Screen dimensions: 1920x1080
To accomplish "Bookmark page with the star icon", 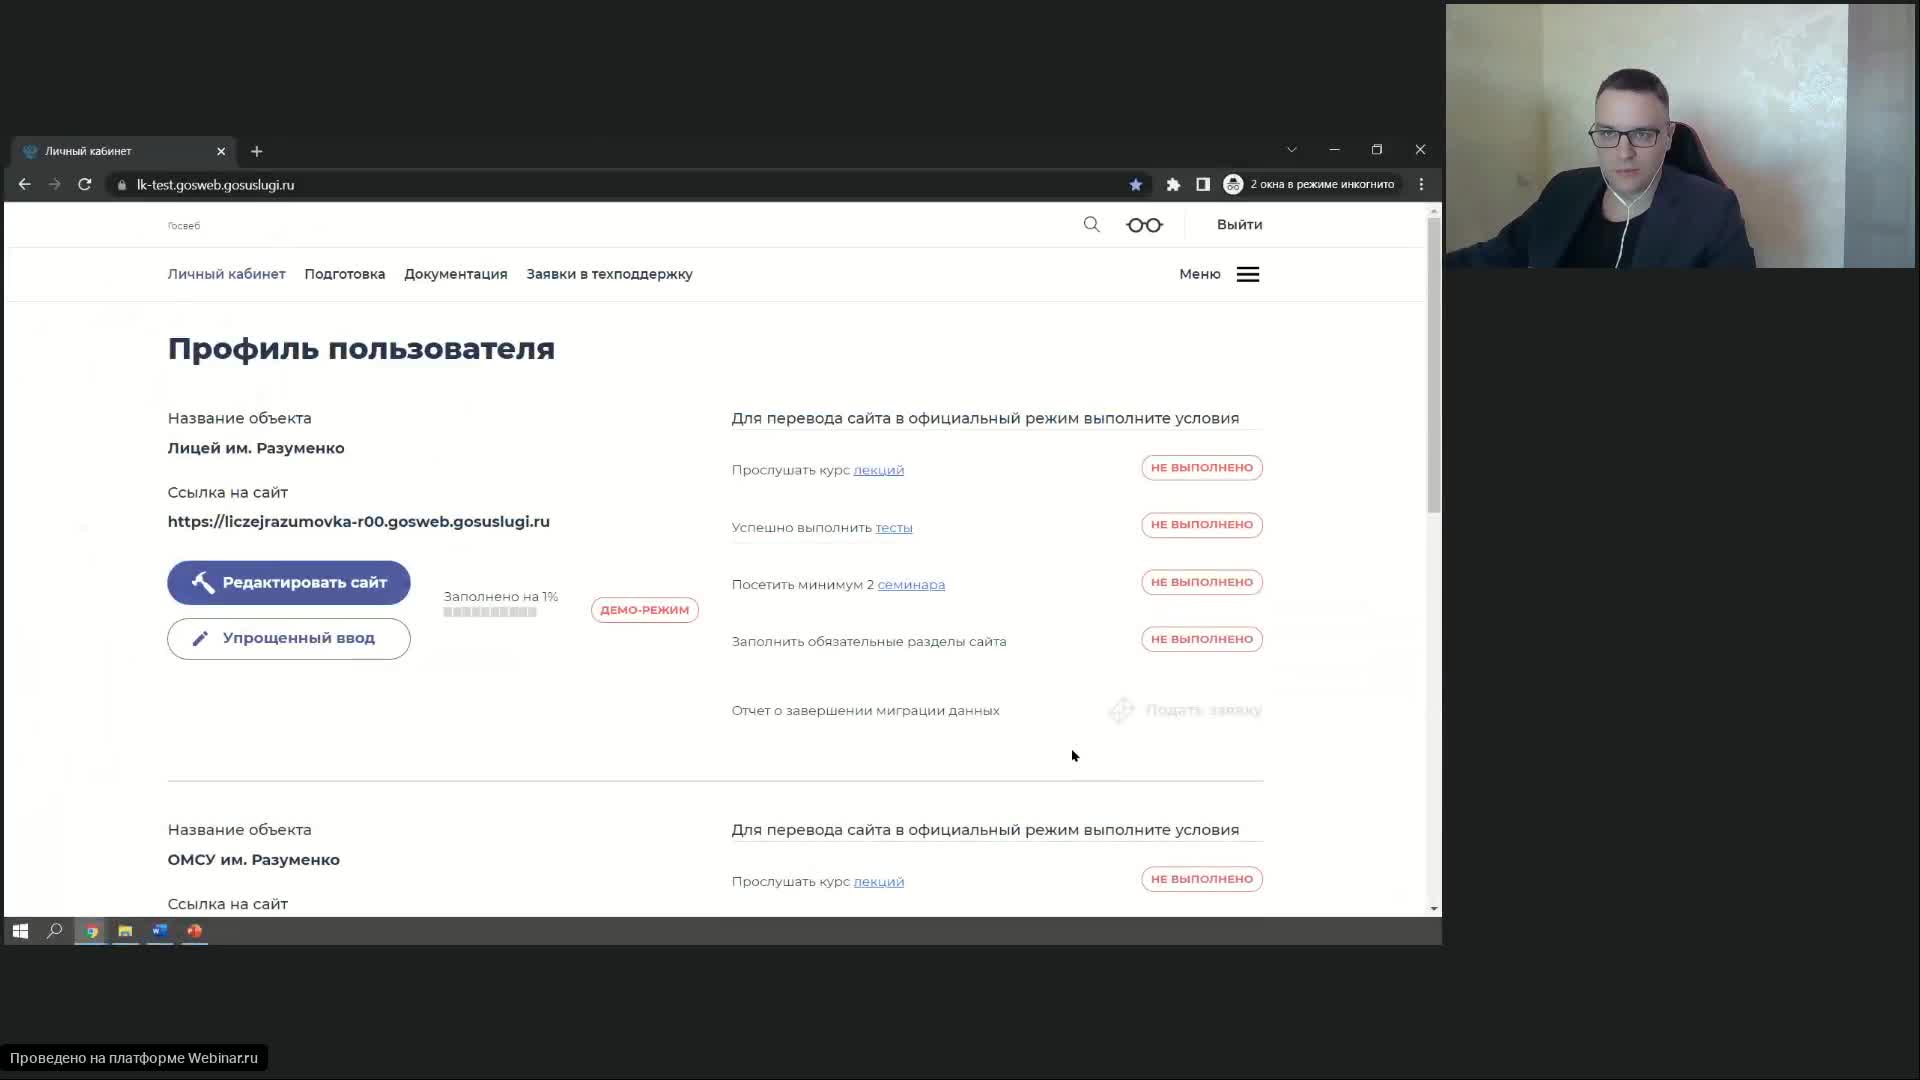I will point(1135,185).
